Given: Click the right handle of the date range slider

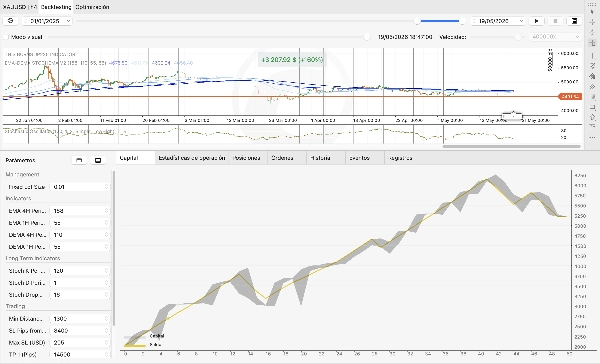Looking at the screenshot, I should [x=462, y=21].
